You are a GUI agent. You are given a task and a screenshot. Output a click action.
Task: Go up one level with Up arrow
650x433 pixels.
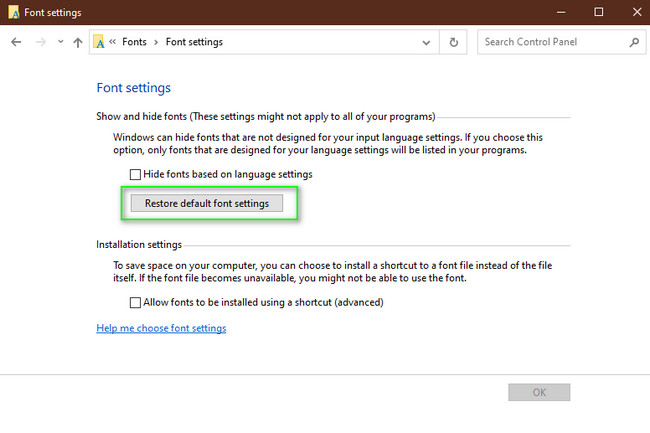(x=78, y=42)
